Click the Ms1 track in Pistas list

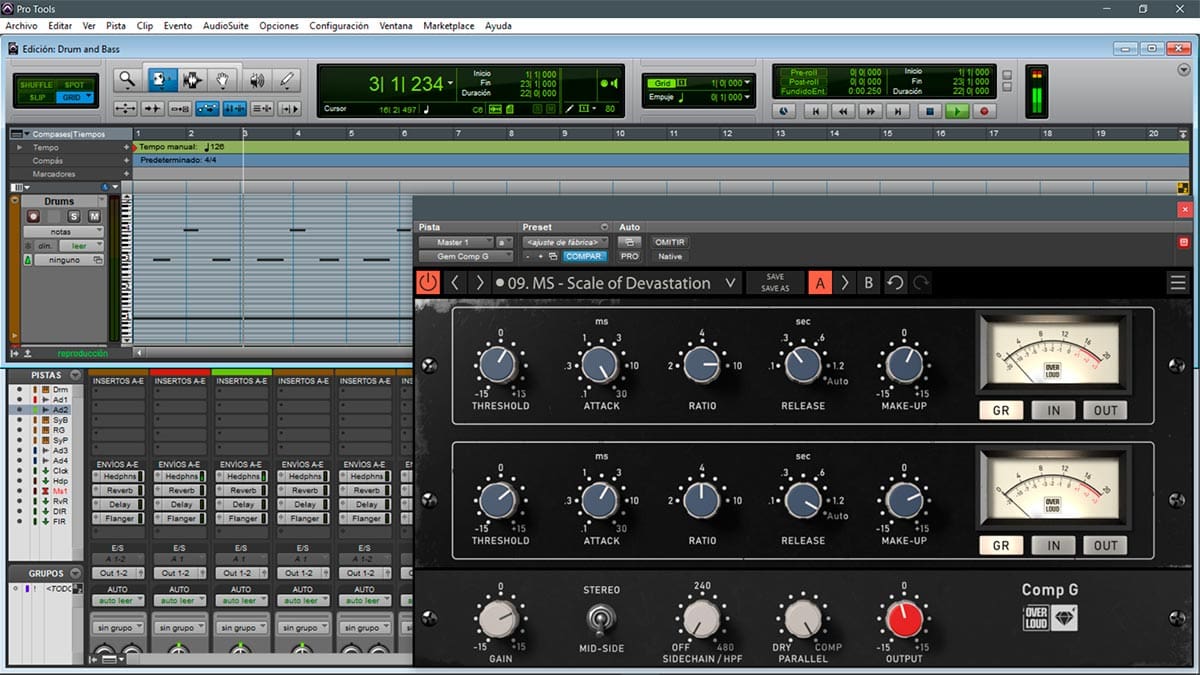coord(61,491)
